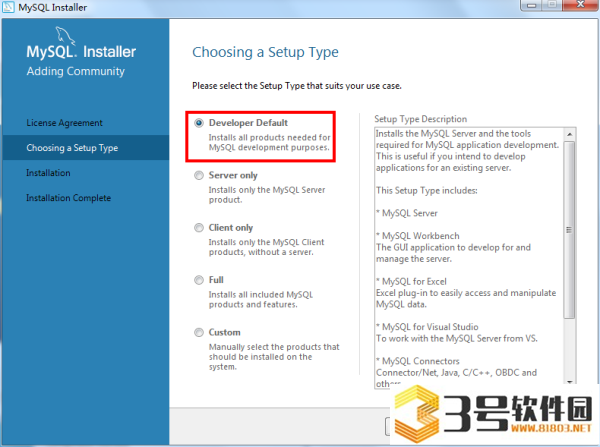Open the License Agreement step
This screenshot has width=600, height=447.
tap(64, 123)
